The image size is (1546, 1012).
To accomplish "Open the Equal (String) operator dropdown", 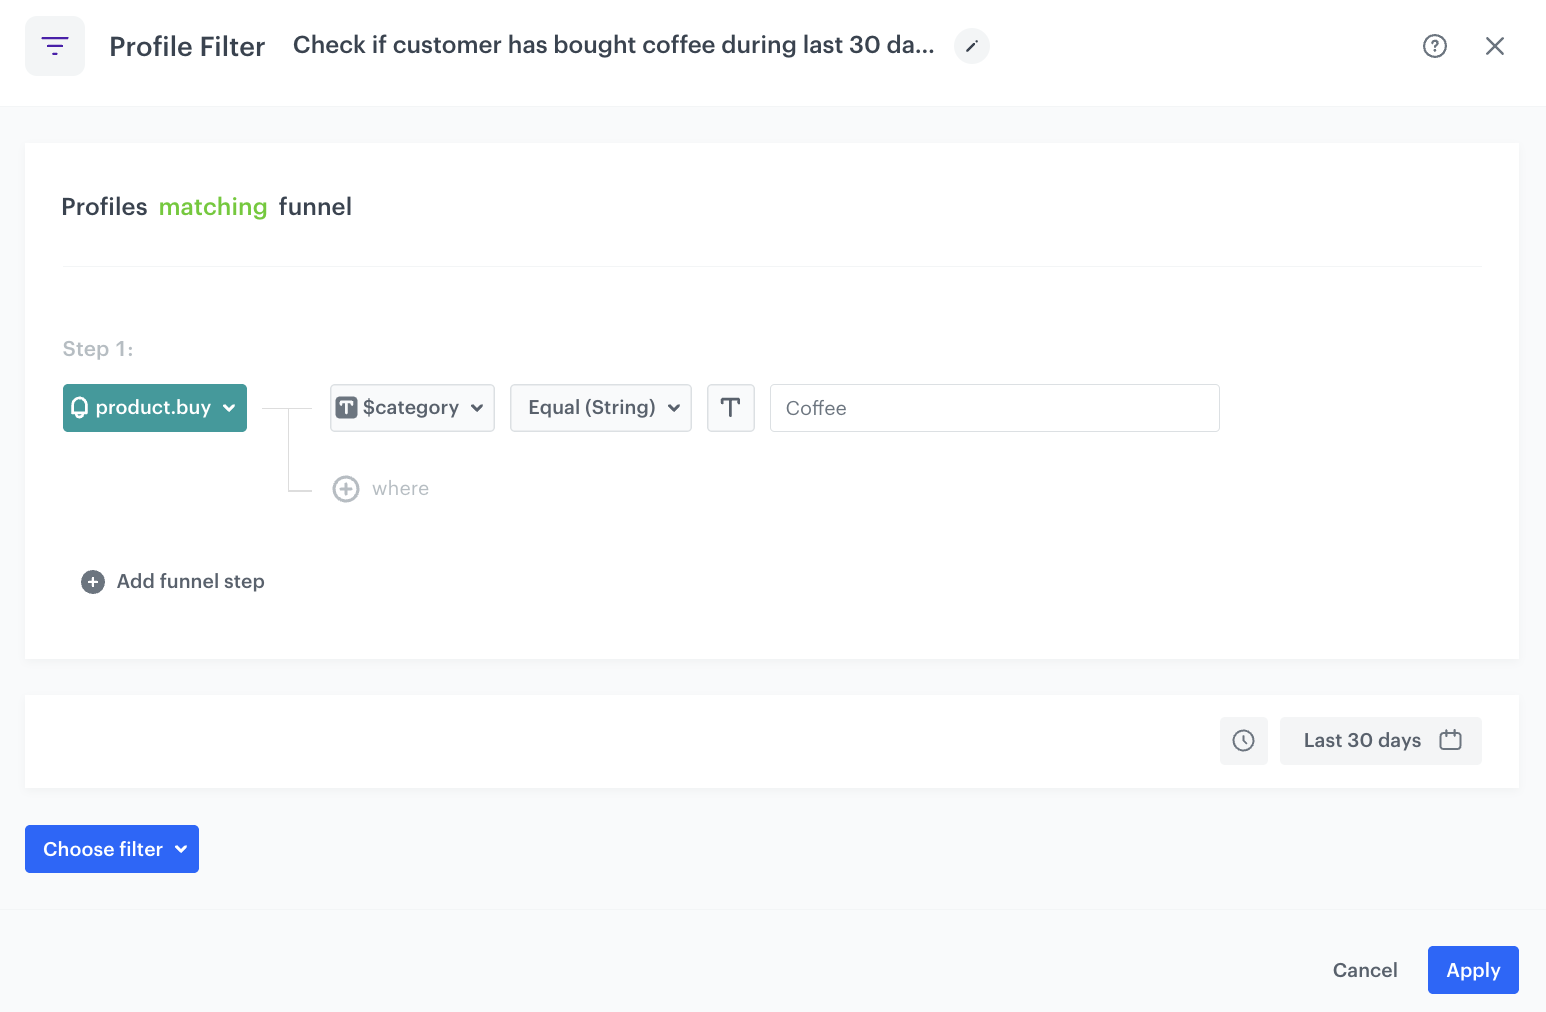I will pyautogui.click(x=600, y=408).
